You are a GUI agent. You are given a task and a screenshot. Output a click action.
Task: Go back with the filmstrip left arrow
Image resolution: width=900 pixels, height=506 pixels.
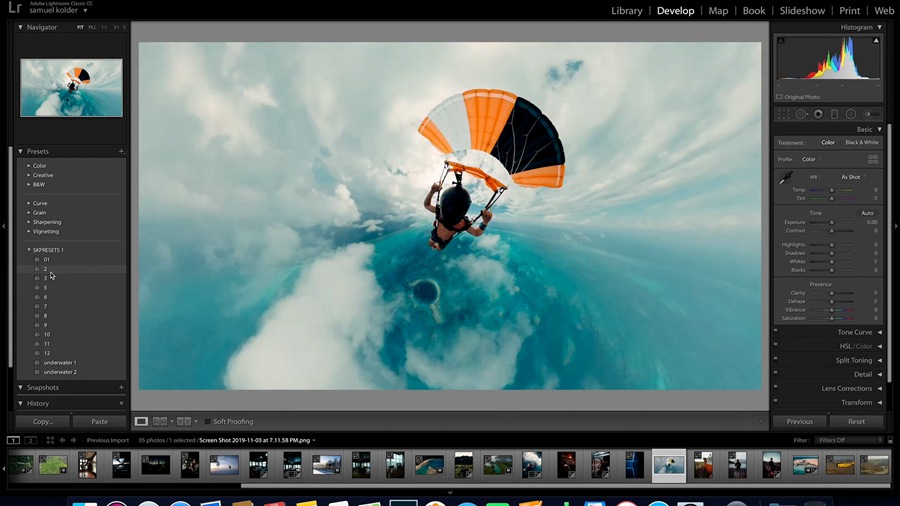point(63,440)
